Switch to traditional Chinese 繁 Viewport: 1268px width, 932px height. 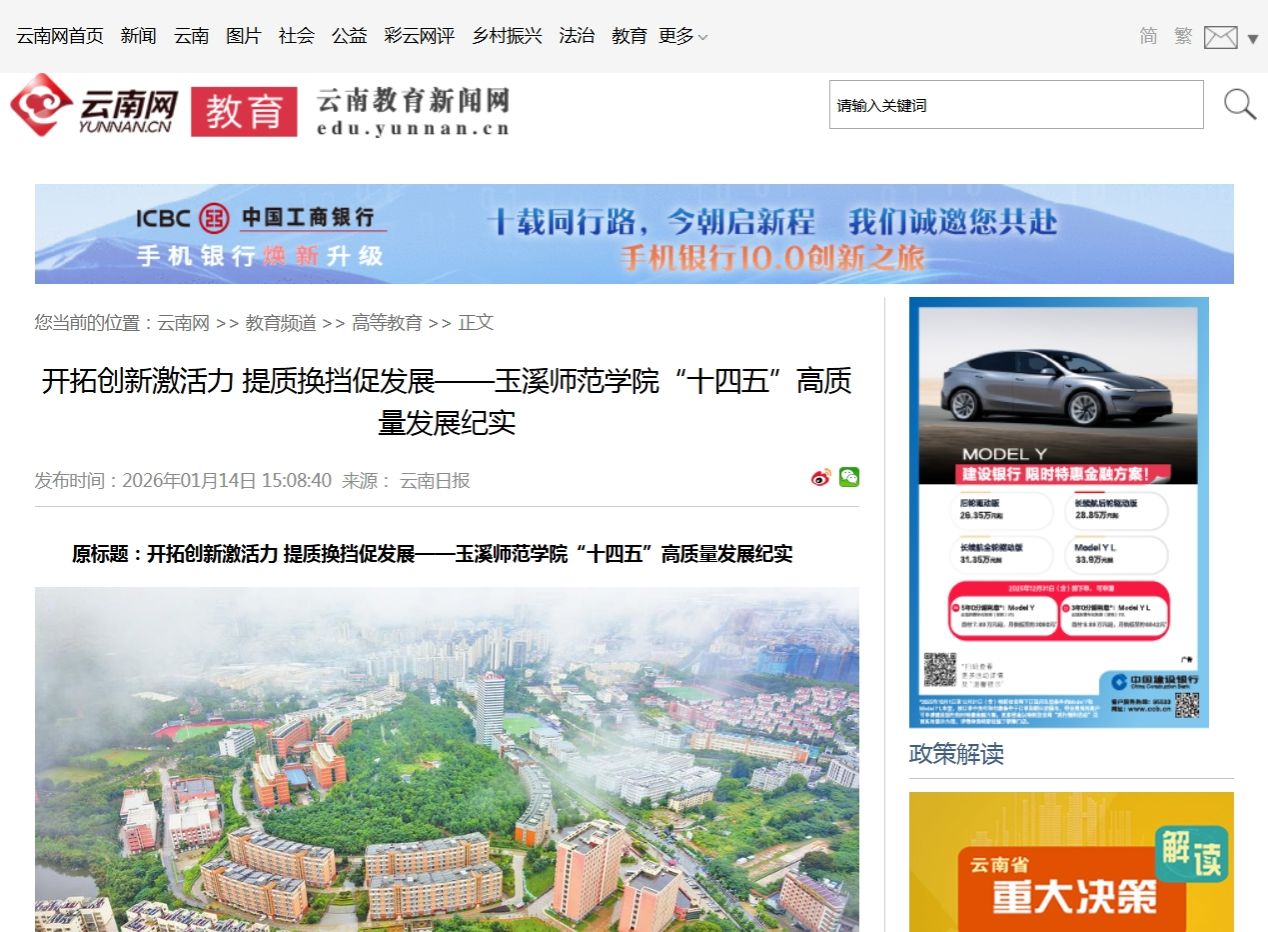click(1183, 36)
